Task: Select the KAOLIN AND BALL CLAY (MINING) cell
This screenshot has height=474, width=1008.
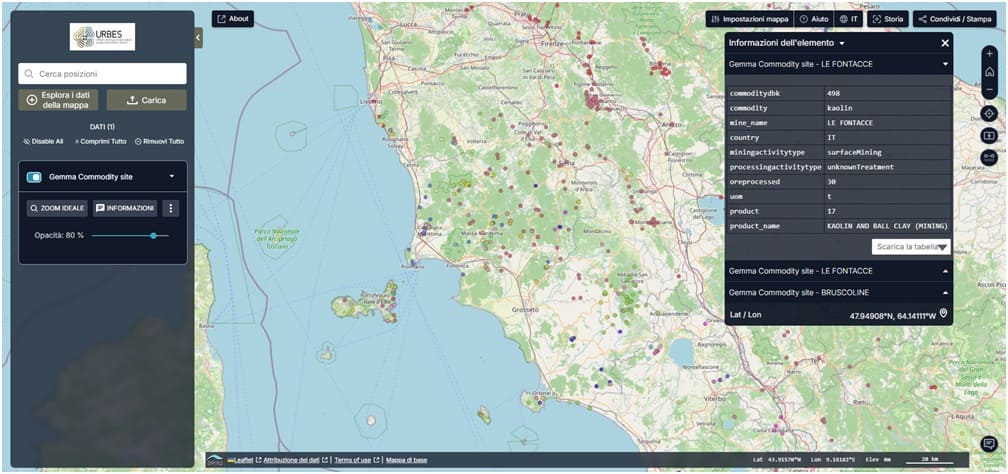Action: (x=887, y=226)
